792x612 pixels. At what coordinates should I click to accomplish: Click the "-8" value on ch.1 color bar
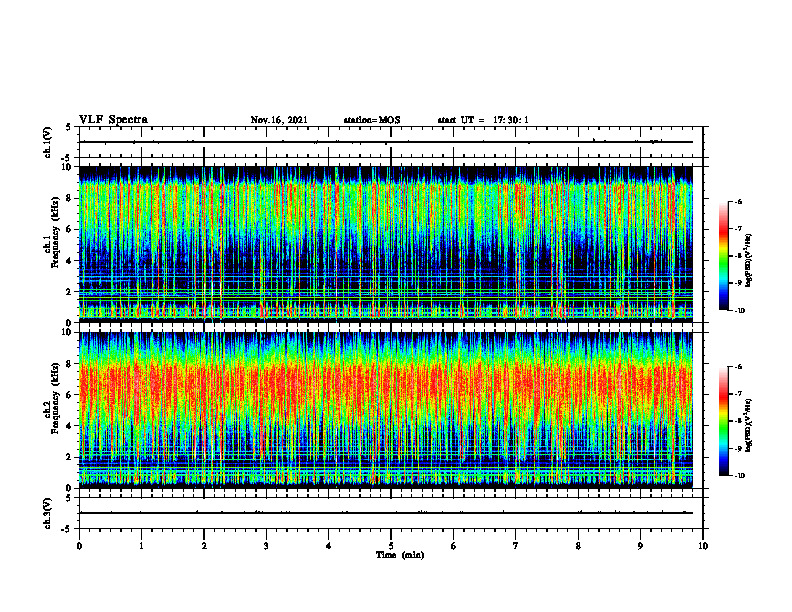tap(738, 256)
